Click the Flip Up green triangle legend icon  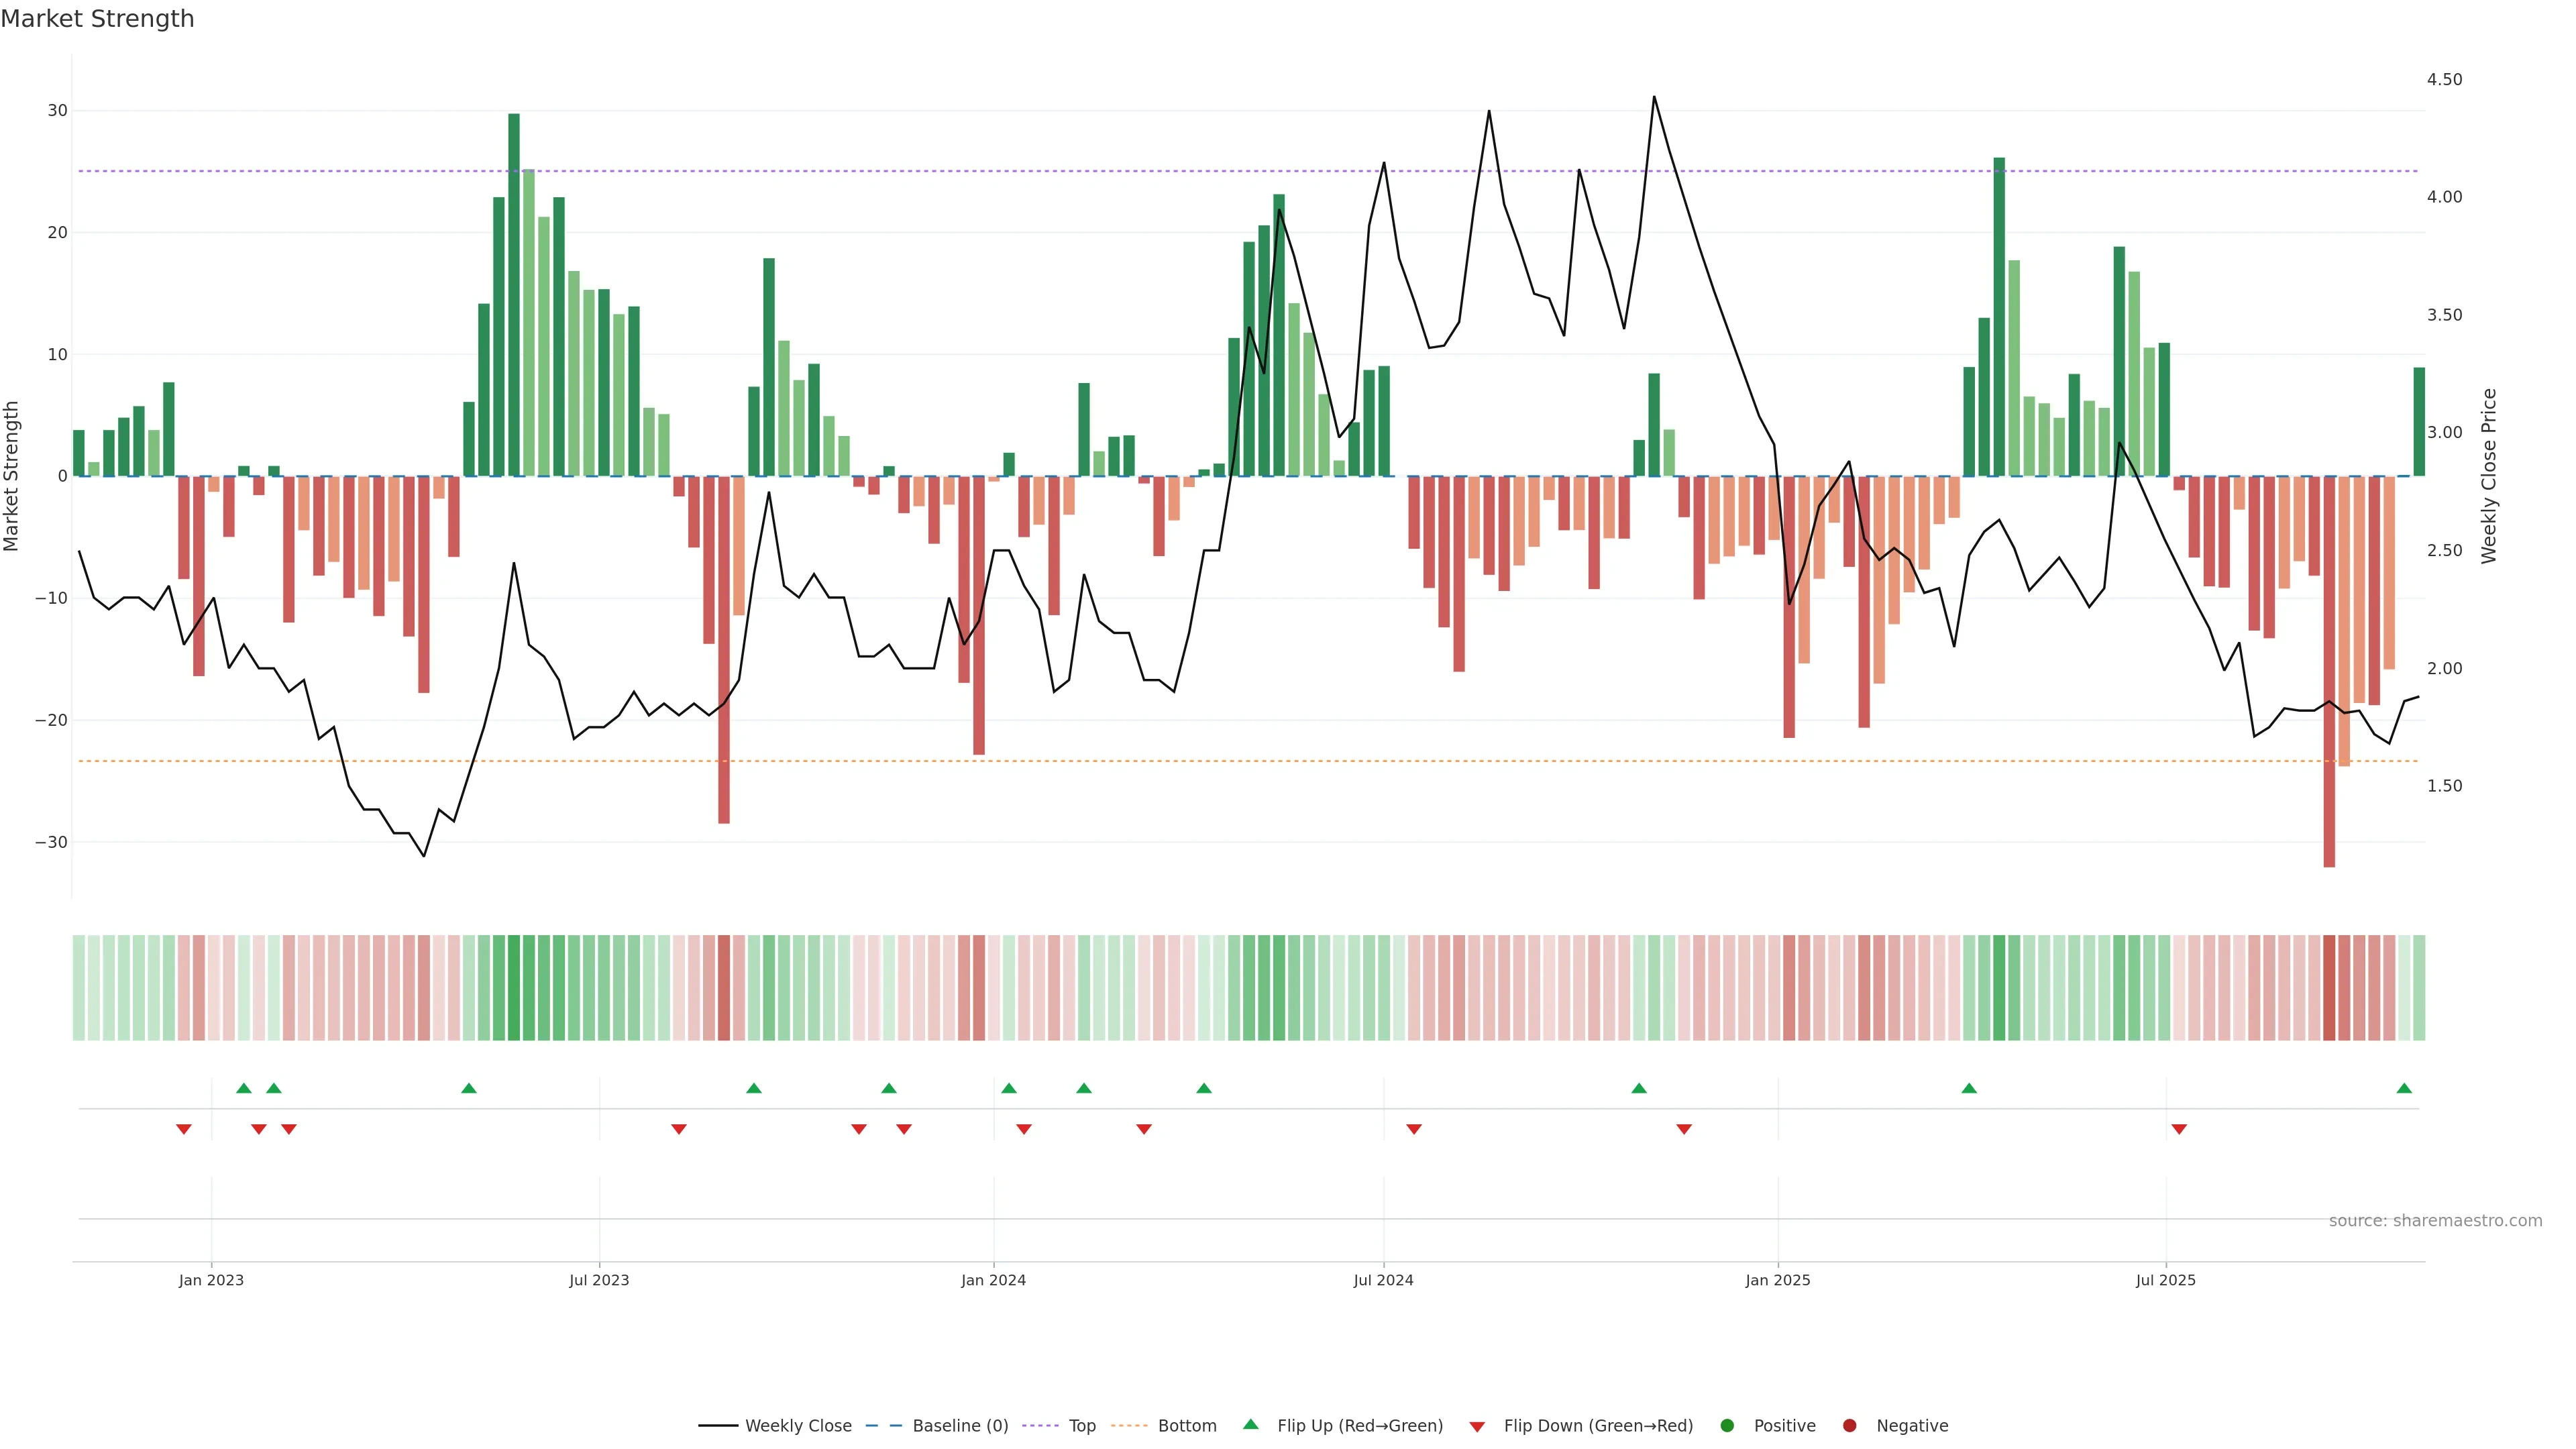(1250, 1424)
